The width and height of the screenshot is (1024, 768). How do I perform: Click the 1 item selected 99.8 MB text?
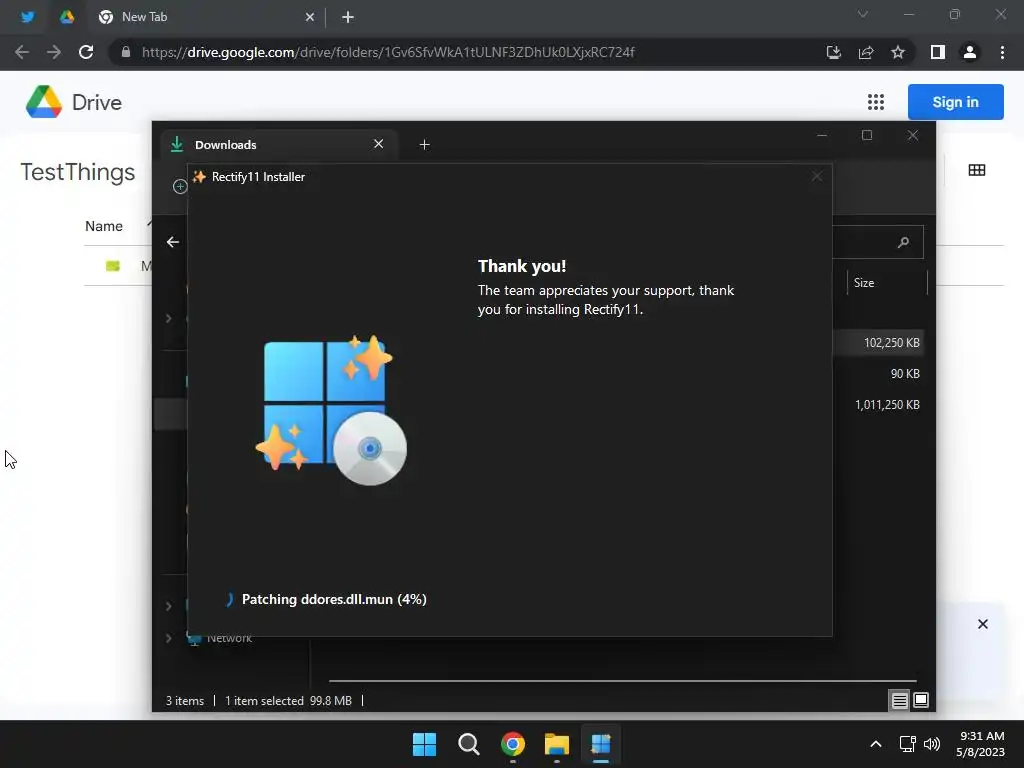tap(288, 701)
